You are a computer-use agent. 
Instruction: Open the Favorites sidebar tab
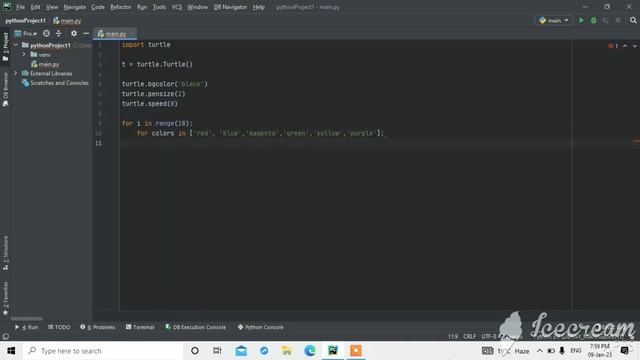(x=5, y=298)
